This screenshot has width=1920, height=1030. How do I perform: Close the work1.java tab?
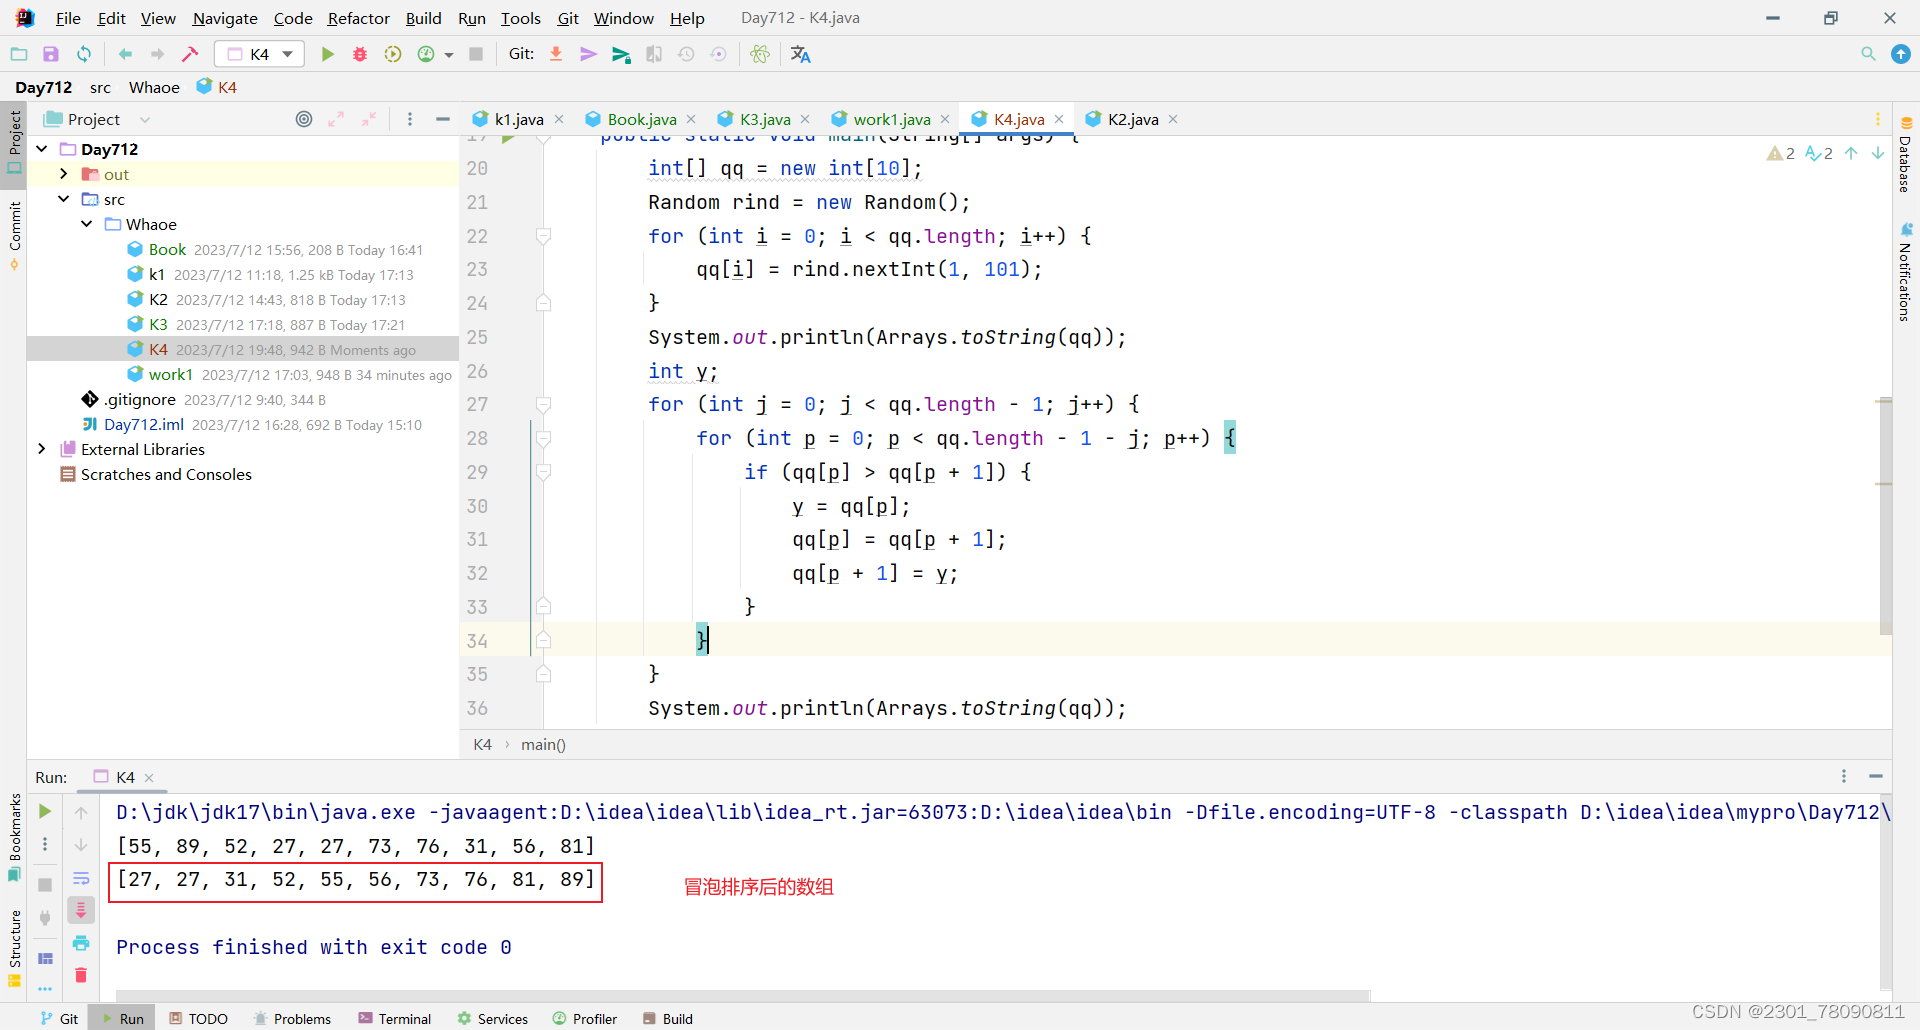(x=945, y=119)
